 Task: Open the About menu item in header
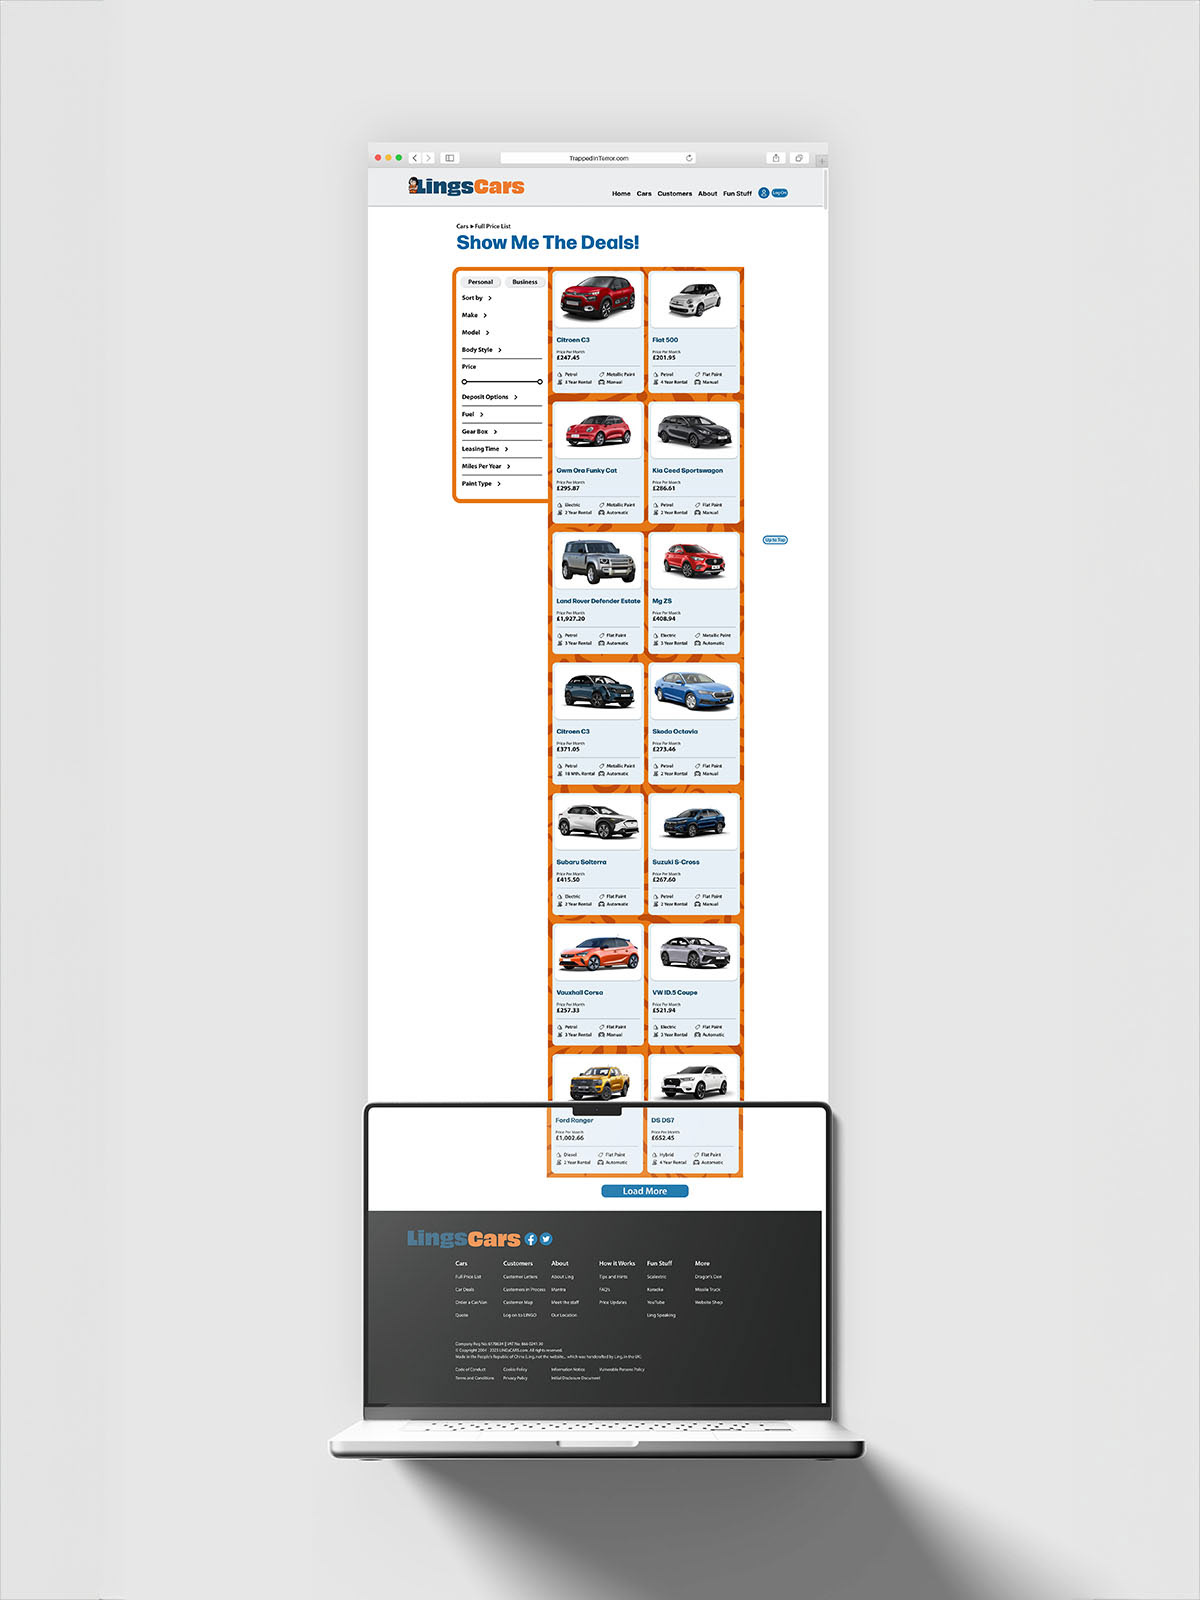tap(707, 194)
